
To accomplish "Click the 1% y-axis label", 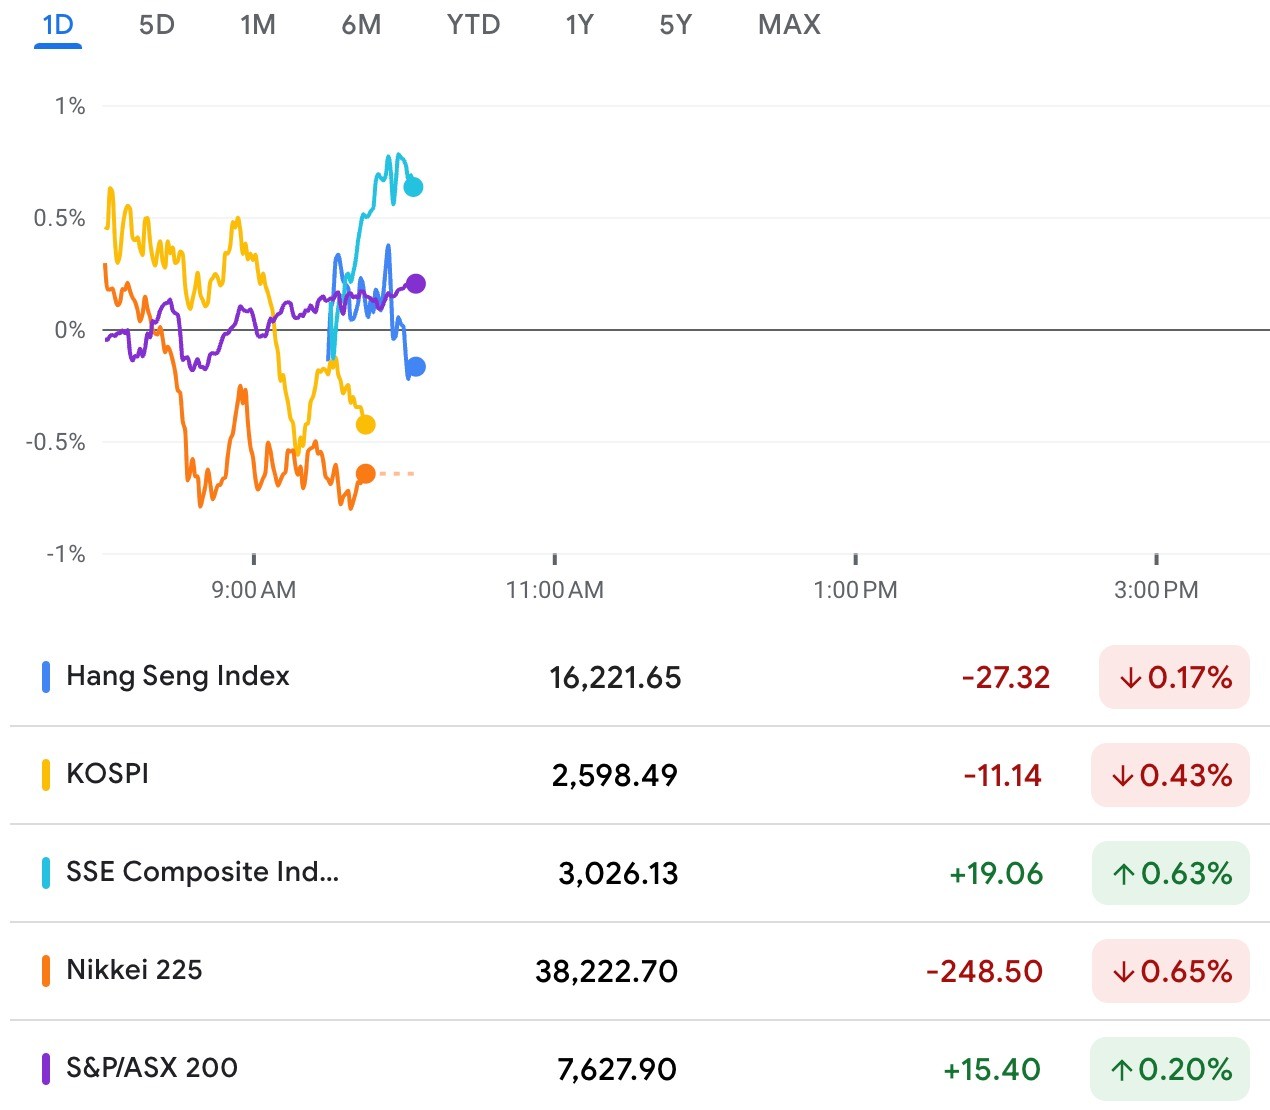I will click(x=70, y=106).
